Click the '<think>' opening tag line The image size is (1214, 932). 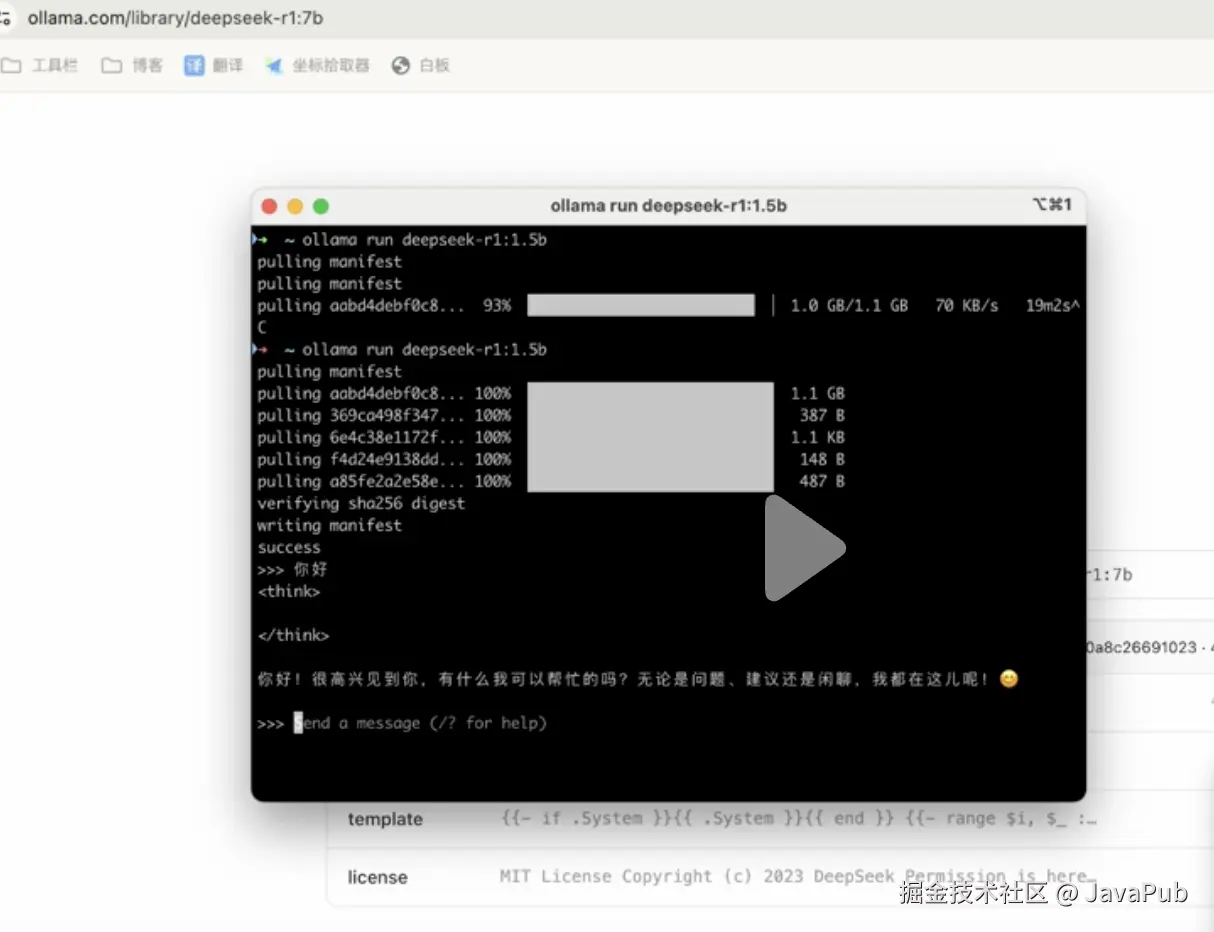(x=289, y=592)
